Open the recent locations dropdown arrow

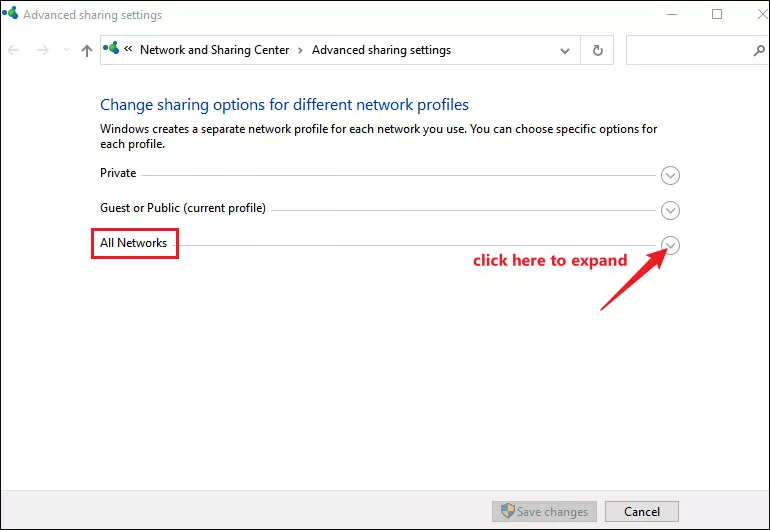(x=66, y=50)
